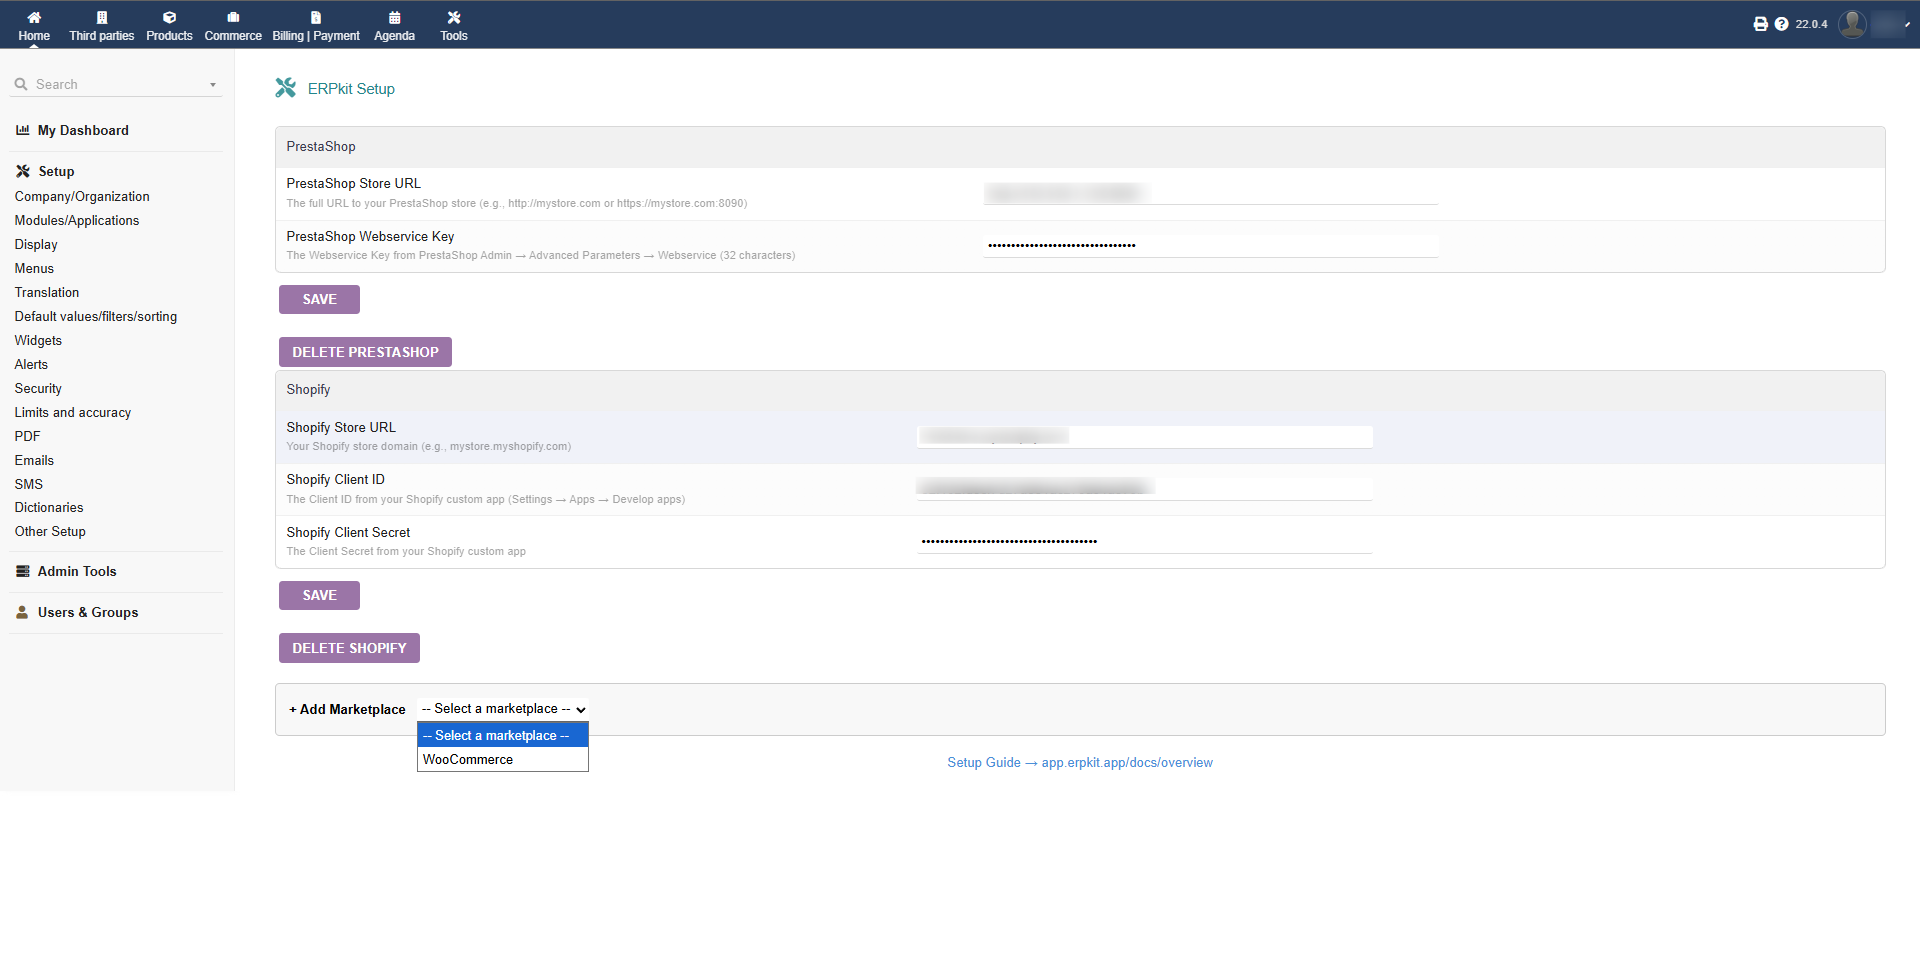Expand the search field dropdown arrow

(213, 85)
